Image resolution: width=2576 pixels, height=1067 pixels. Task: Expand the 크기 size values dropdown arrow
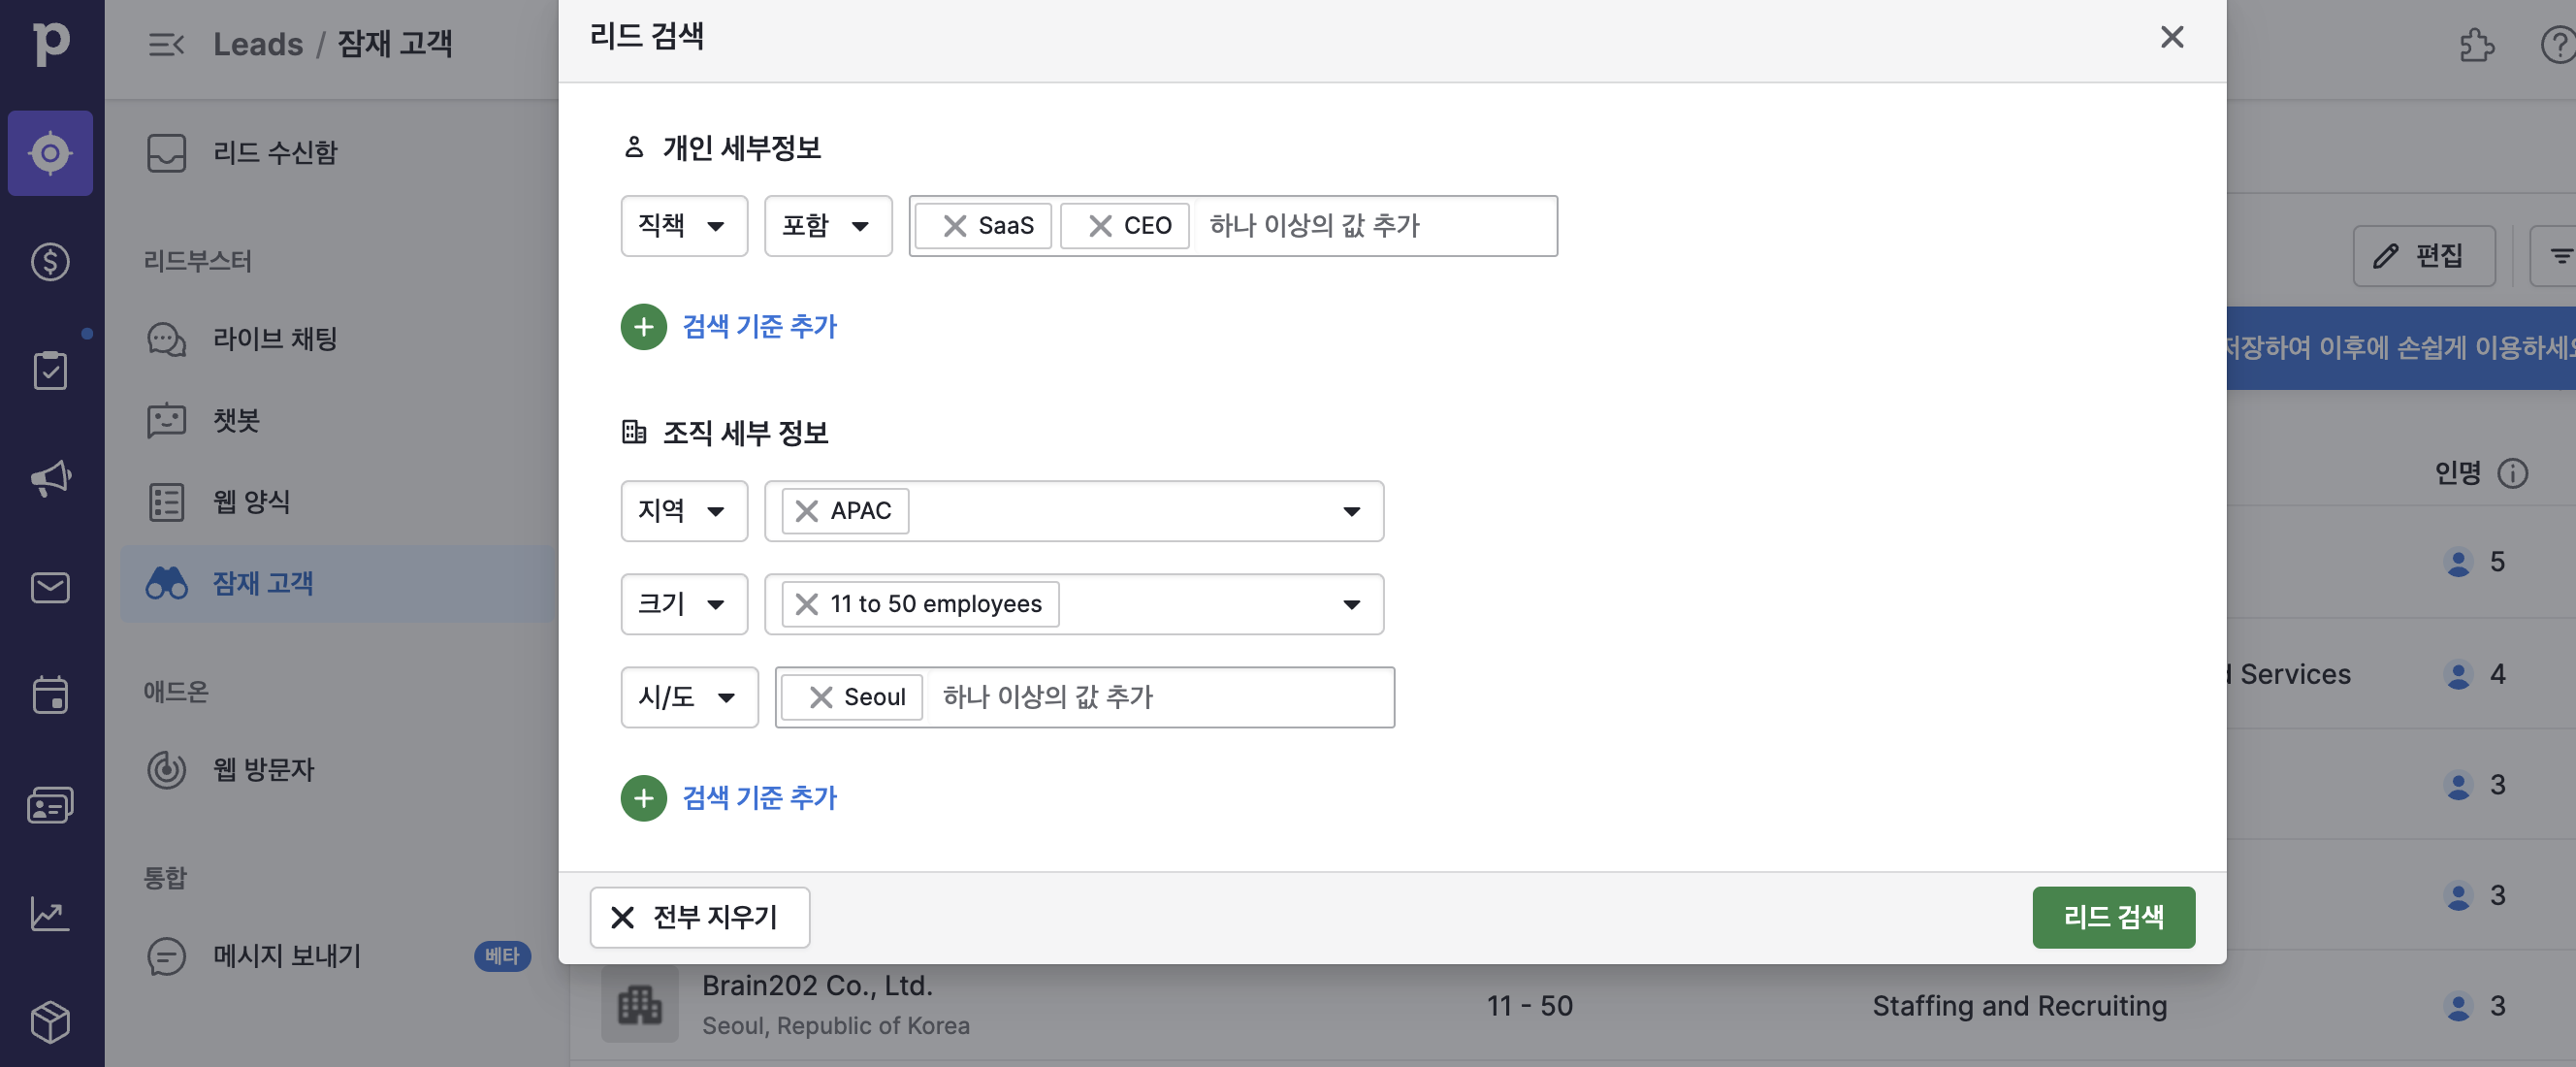[x=1351, y=604]
